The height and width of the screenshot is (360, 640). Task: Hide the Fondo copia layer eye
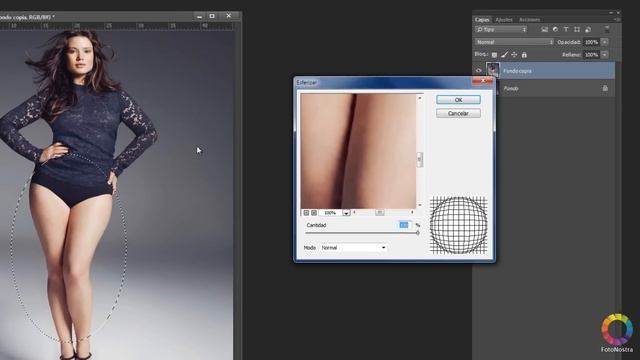coord(479,71)
